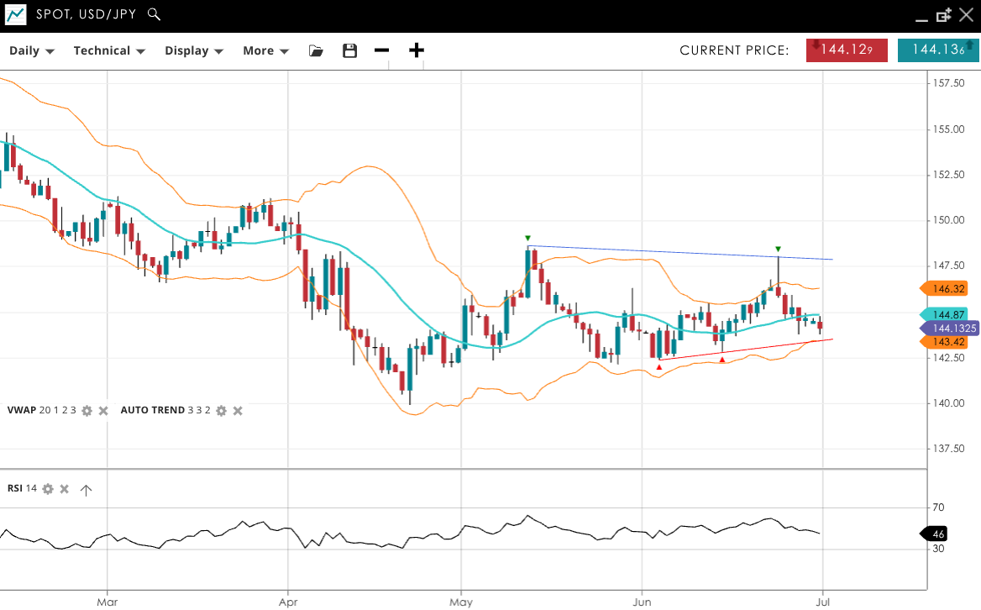This screenshot has width=981, height=610.
Task: Open the More menu
Action: (265, 51)
